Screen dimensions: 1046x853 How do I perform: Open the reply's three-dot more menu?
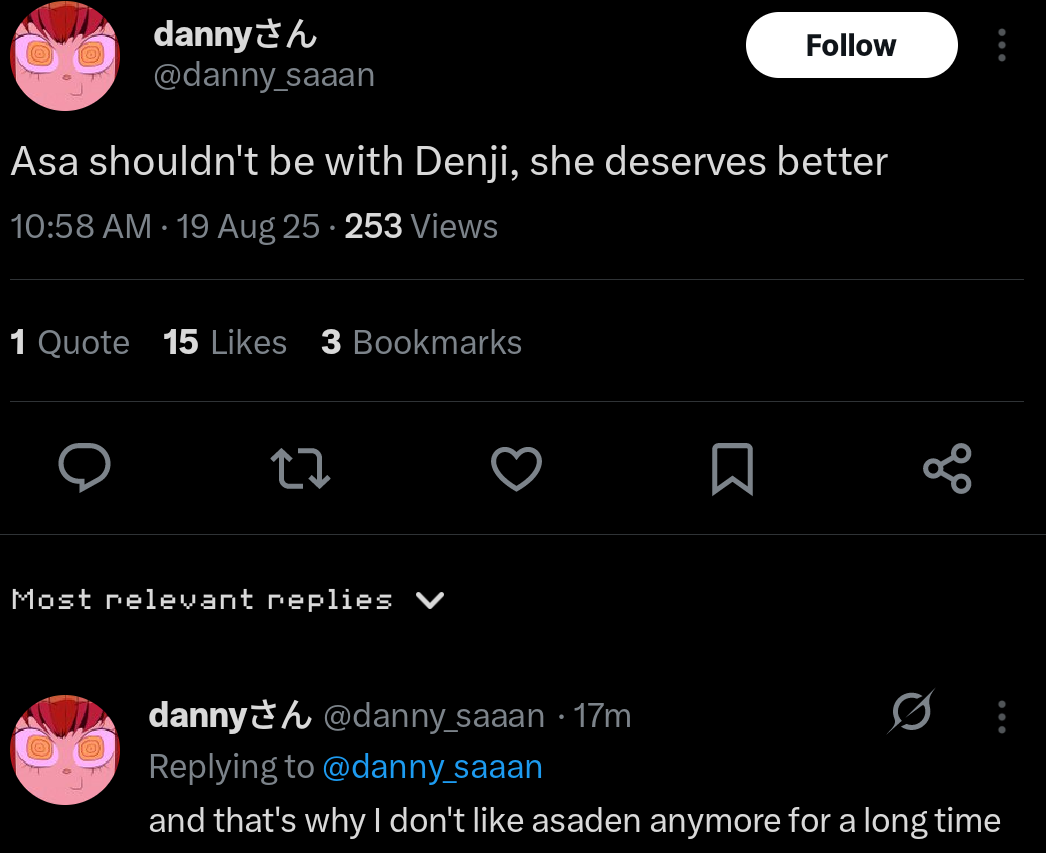click(1002, 716)
